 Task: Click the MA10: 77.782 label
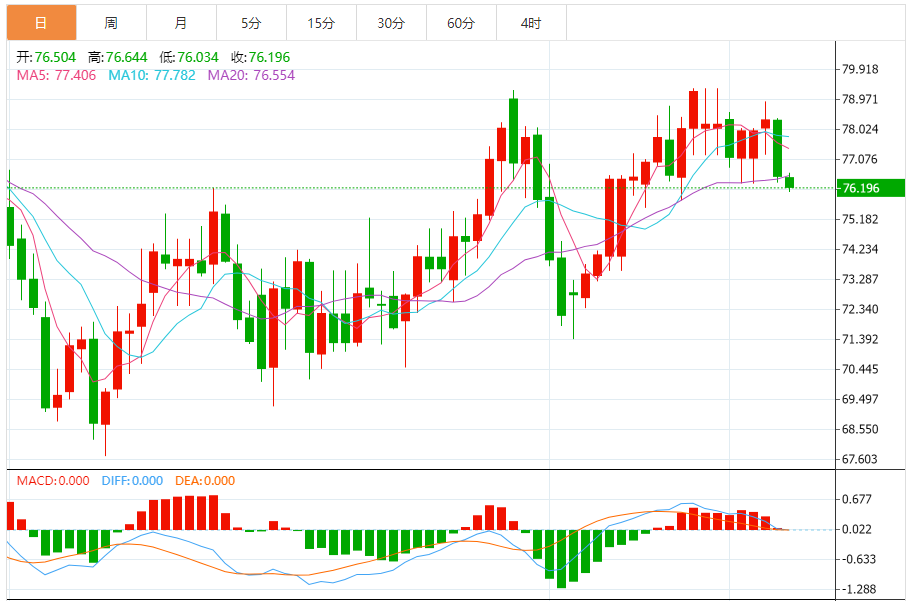[x=152, y=75]
